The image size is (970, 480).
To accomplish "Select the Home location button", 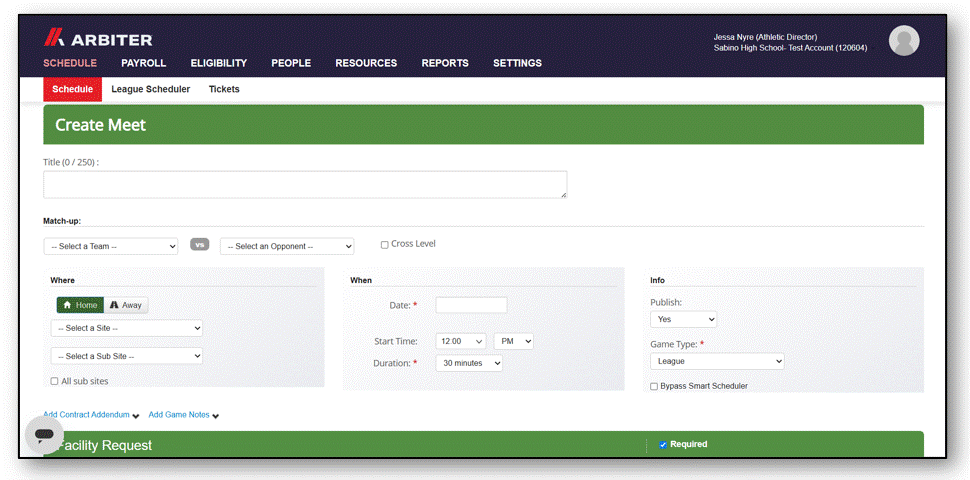I will [80, 305].
